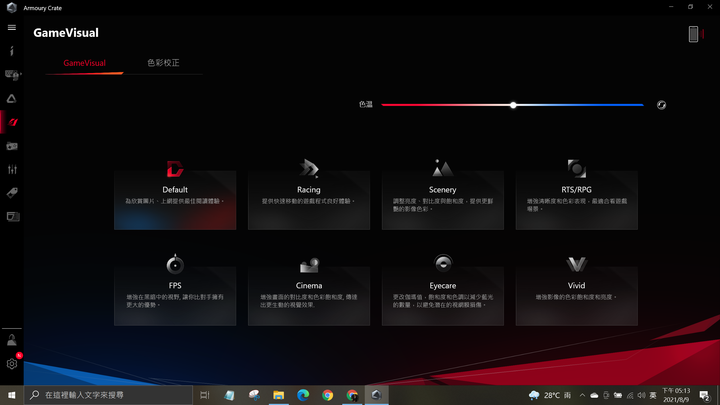Screen dimensions: 720x405
Task: Open Task View on the taskbar
Action: 205,395
